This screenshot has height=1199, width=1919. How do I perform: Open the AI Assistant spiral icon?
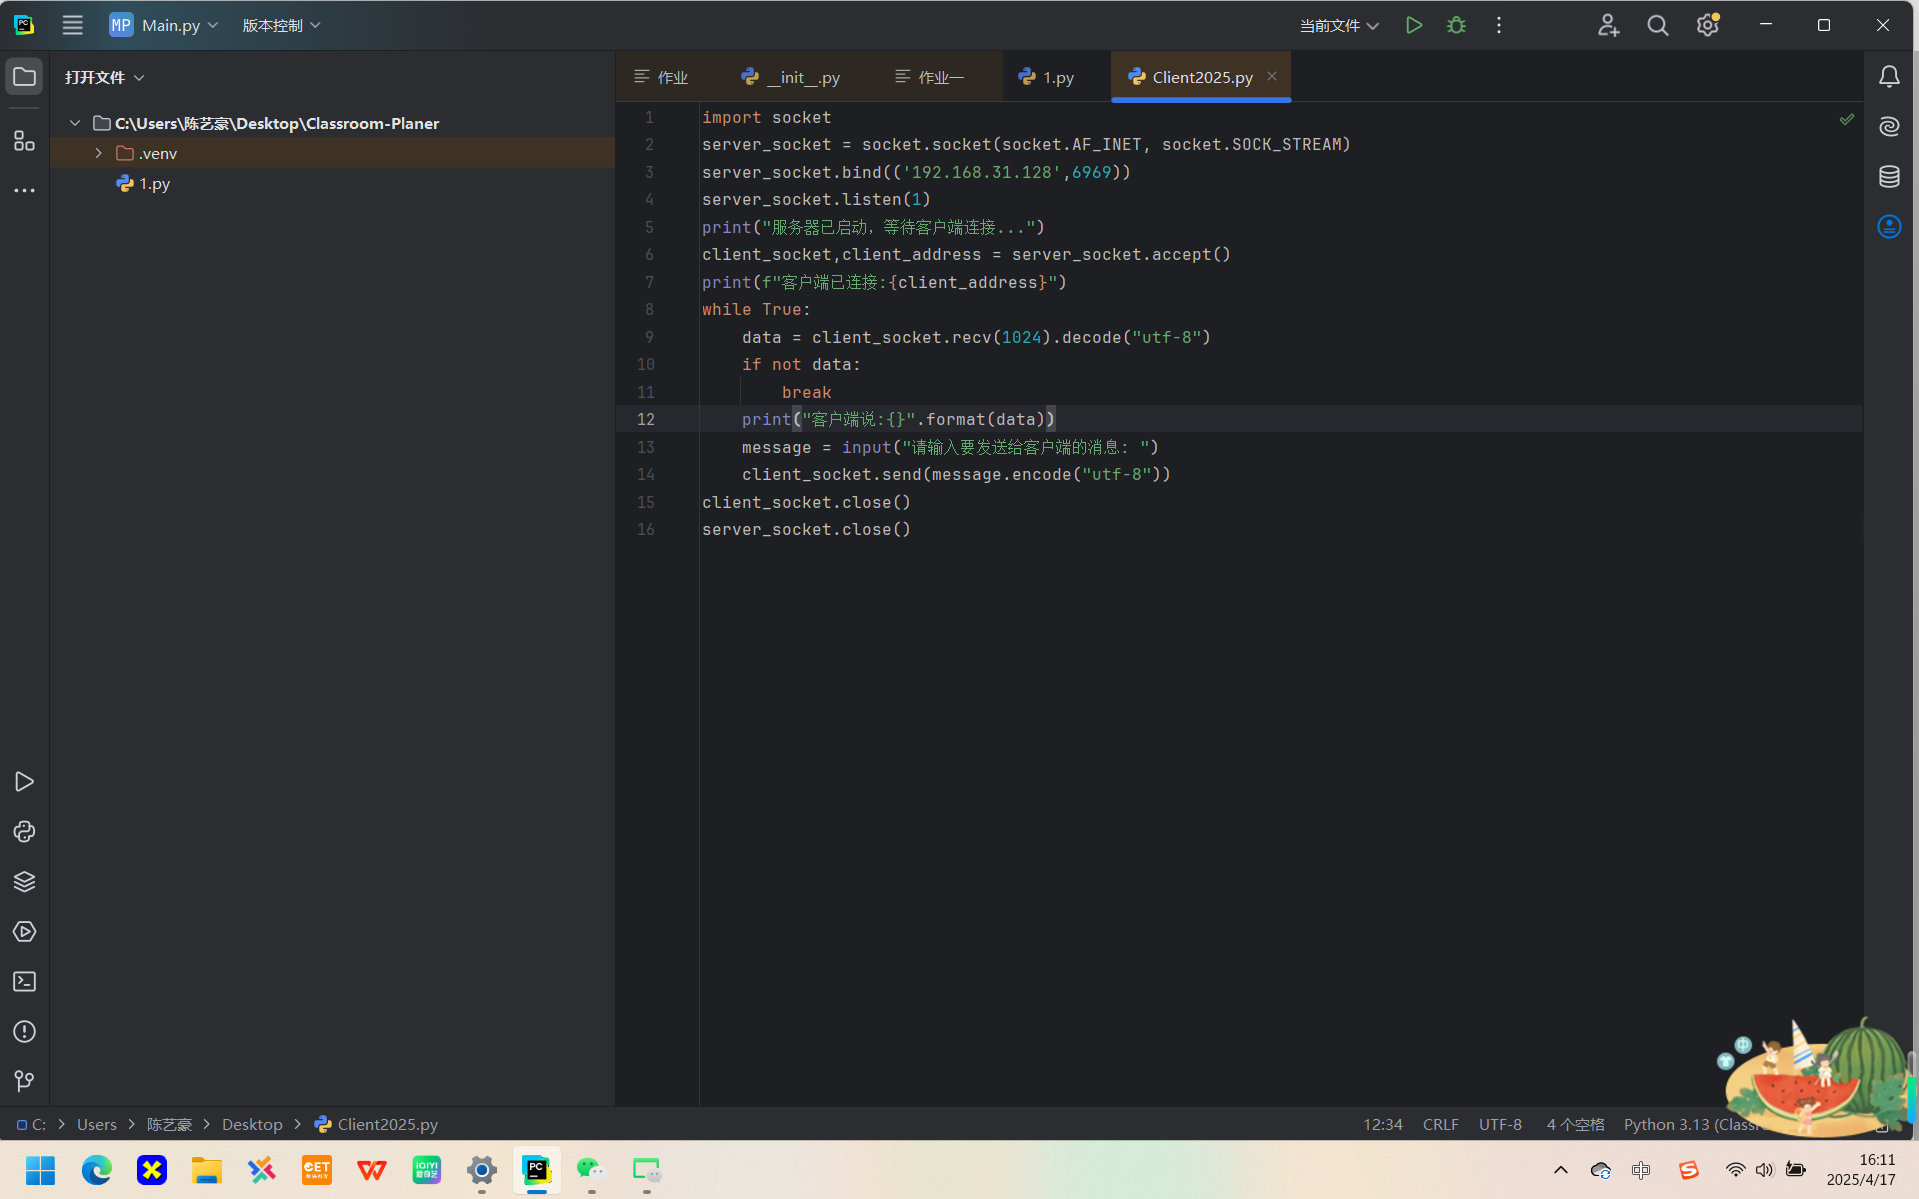pos(1888,127)
